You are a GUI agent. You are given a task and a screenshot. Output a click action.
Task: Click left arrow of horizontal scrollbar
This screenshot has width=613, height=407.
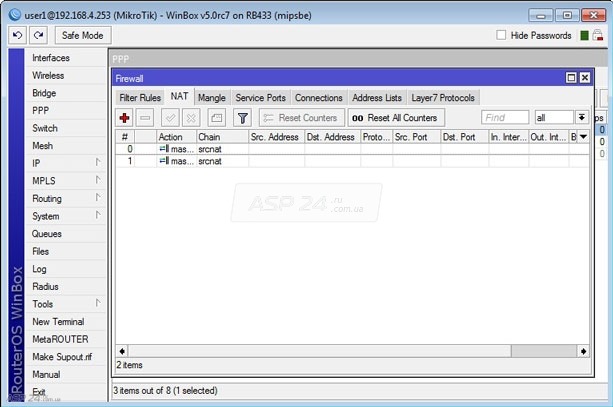coord(122,351)
